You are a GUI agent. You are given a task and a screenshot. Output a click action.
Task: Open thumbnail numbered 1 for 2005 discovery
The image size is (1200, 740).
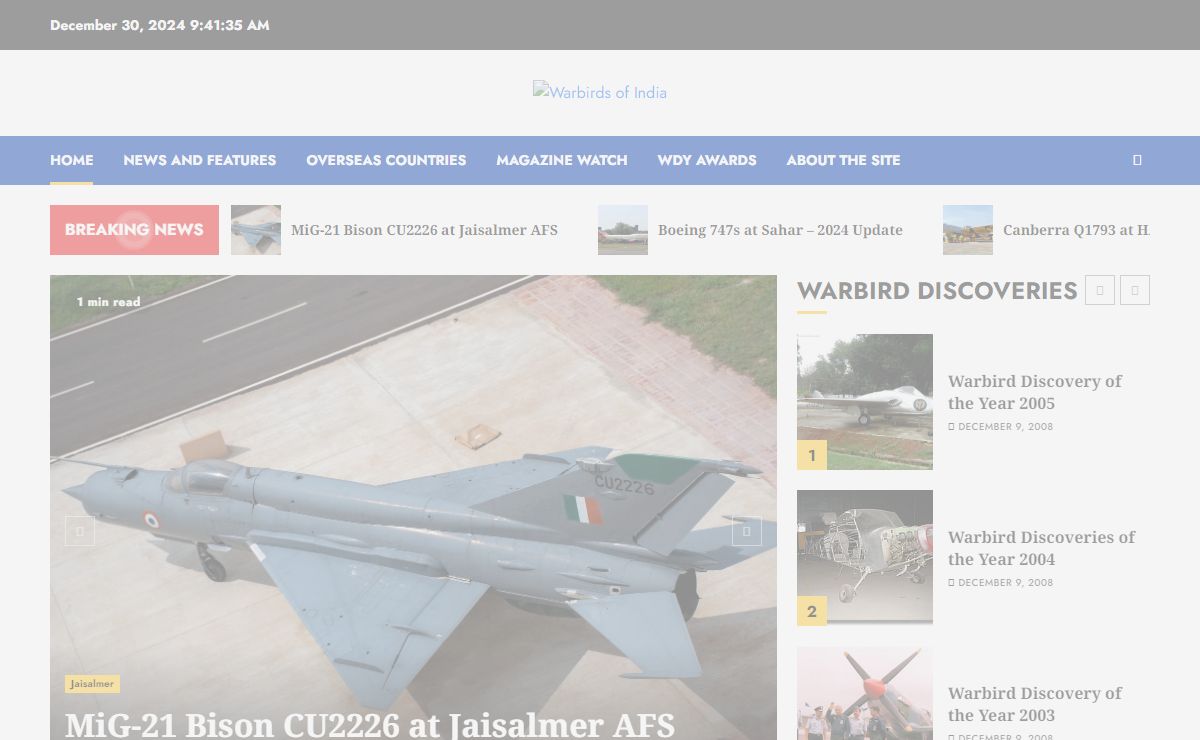click(865, 402)
